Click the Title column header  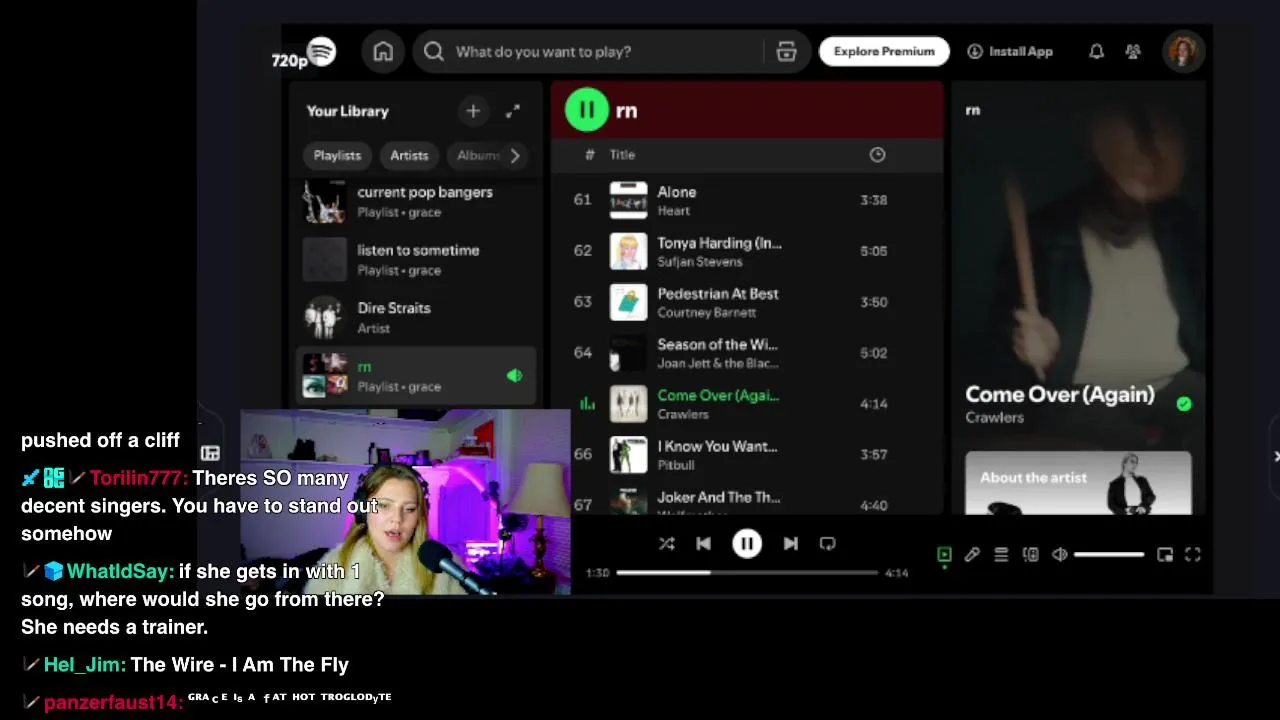coord(622,155)
